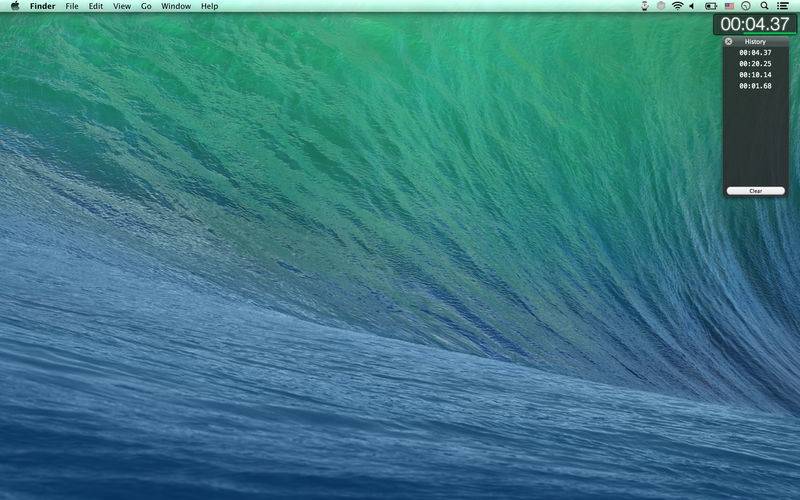800x500 pixels.
Task: Select history entry 00:20.25
Action: click(x=755, y=64)
